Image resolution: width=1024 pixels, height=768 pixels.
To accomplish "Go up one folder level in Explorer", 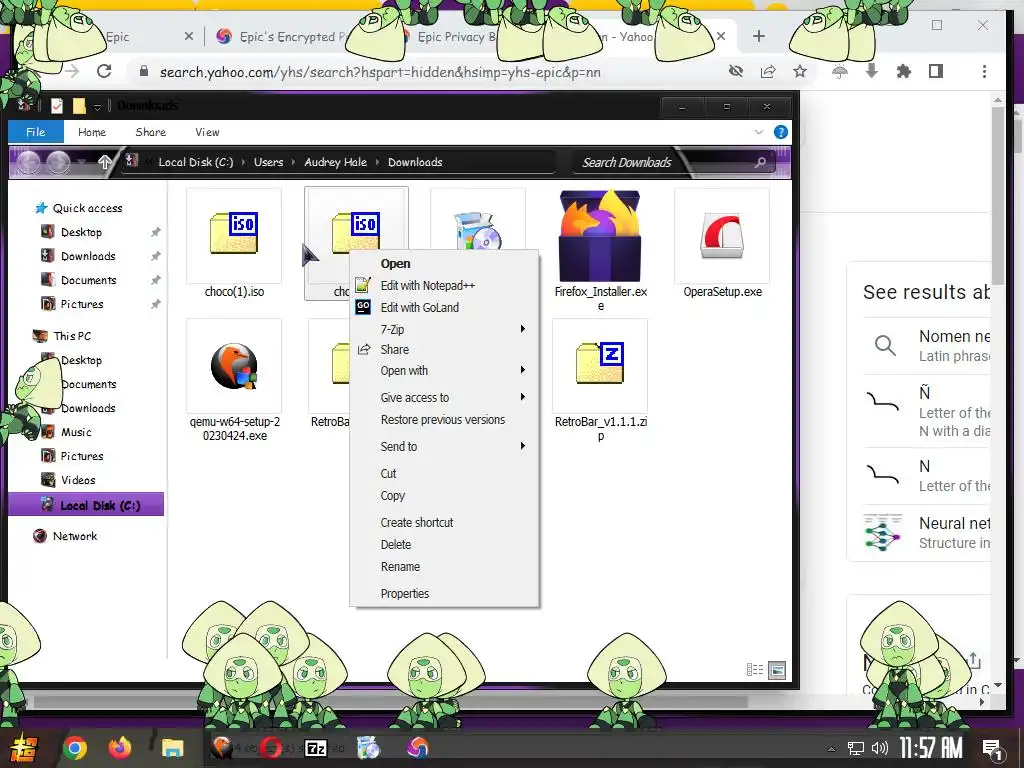I will coord(104,162).
